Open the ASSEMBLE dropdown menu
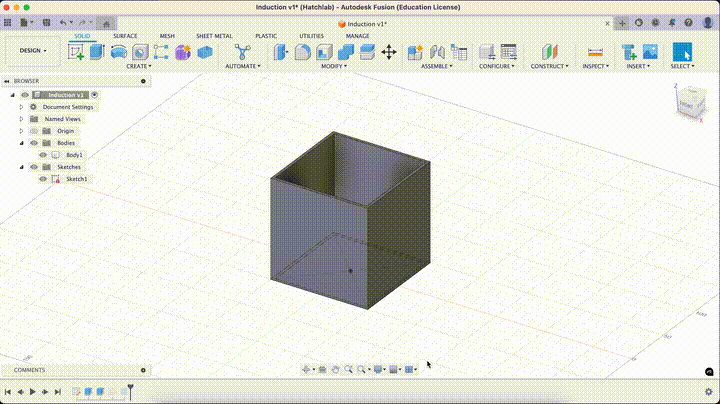The image size is (720, 404). [437, 66]
